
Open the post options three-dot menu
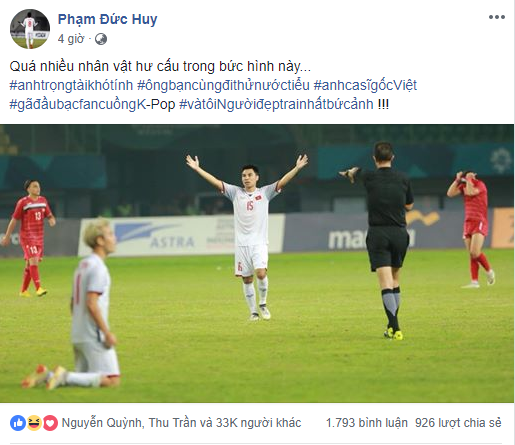click(x=496, y=17)
